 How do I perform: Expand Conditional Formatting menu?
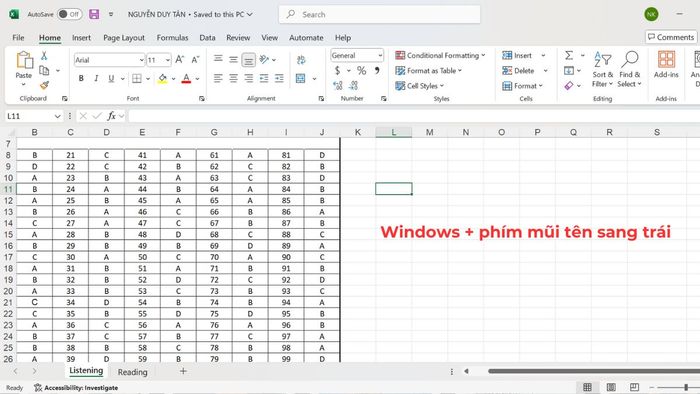coord(440,55)
